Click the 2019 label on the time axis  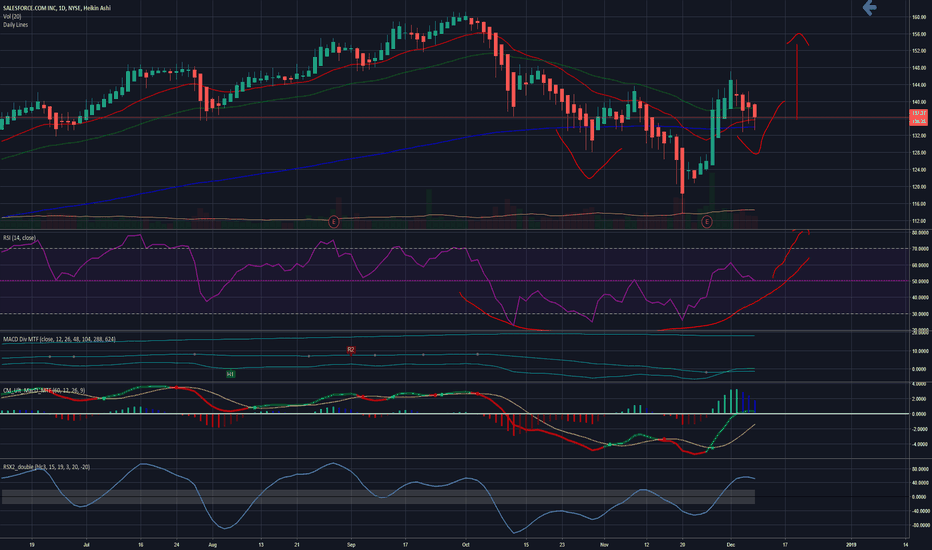pos(851,545)
